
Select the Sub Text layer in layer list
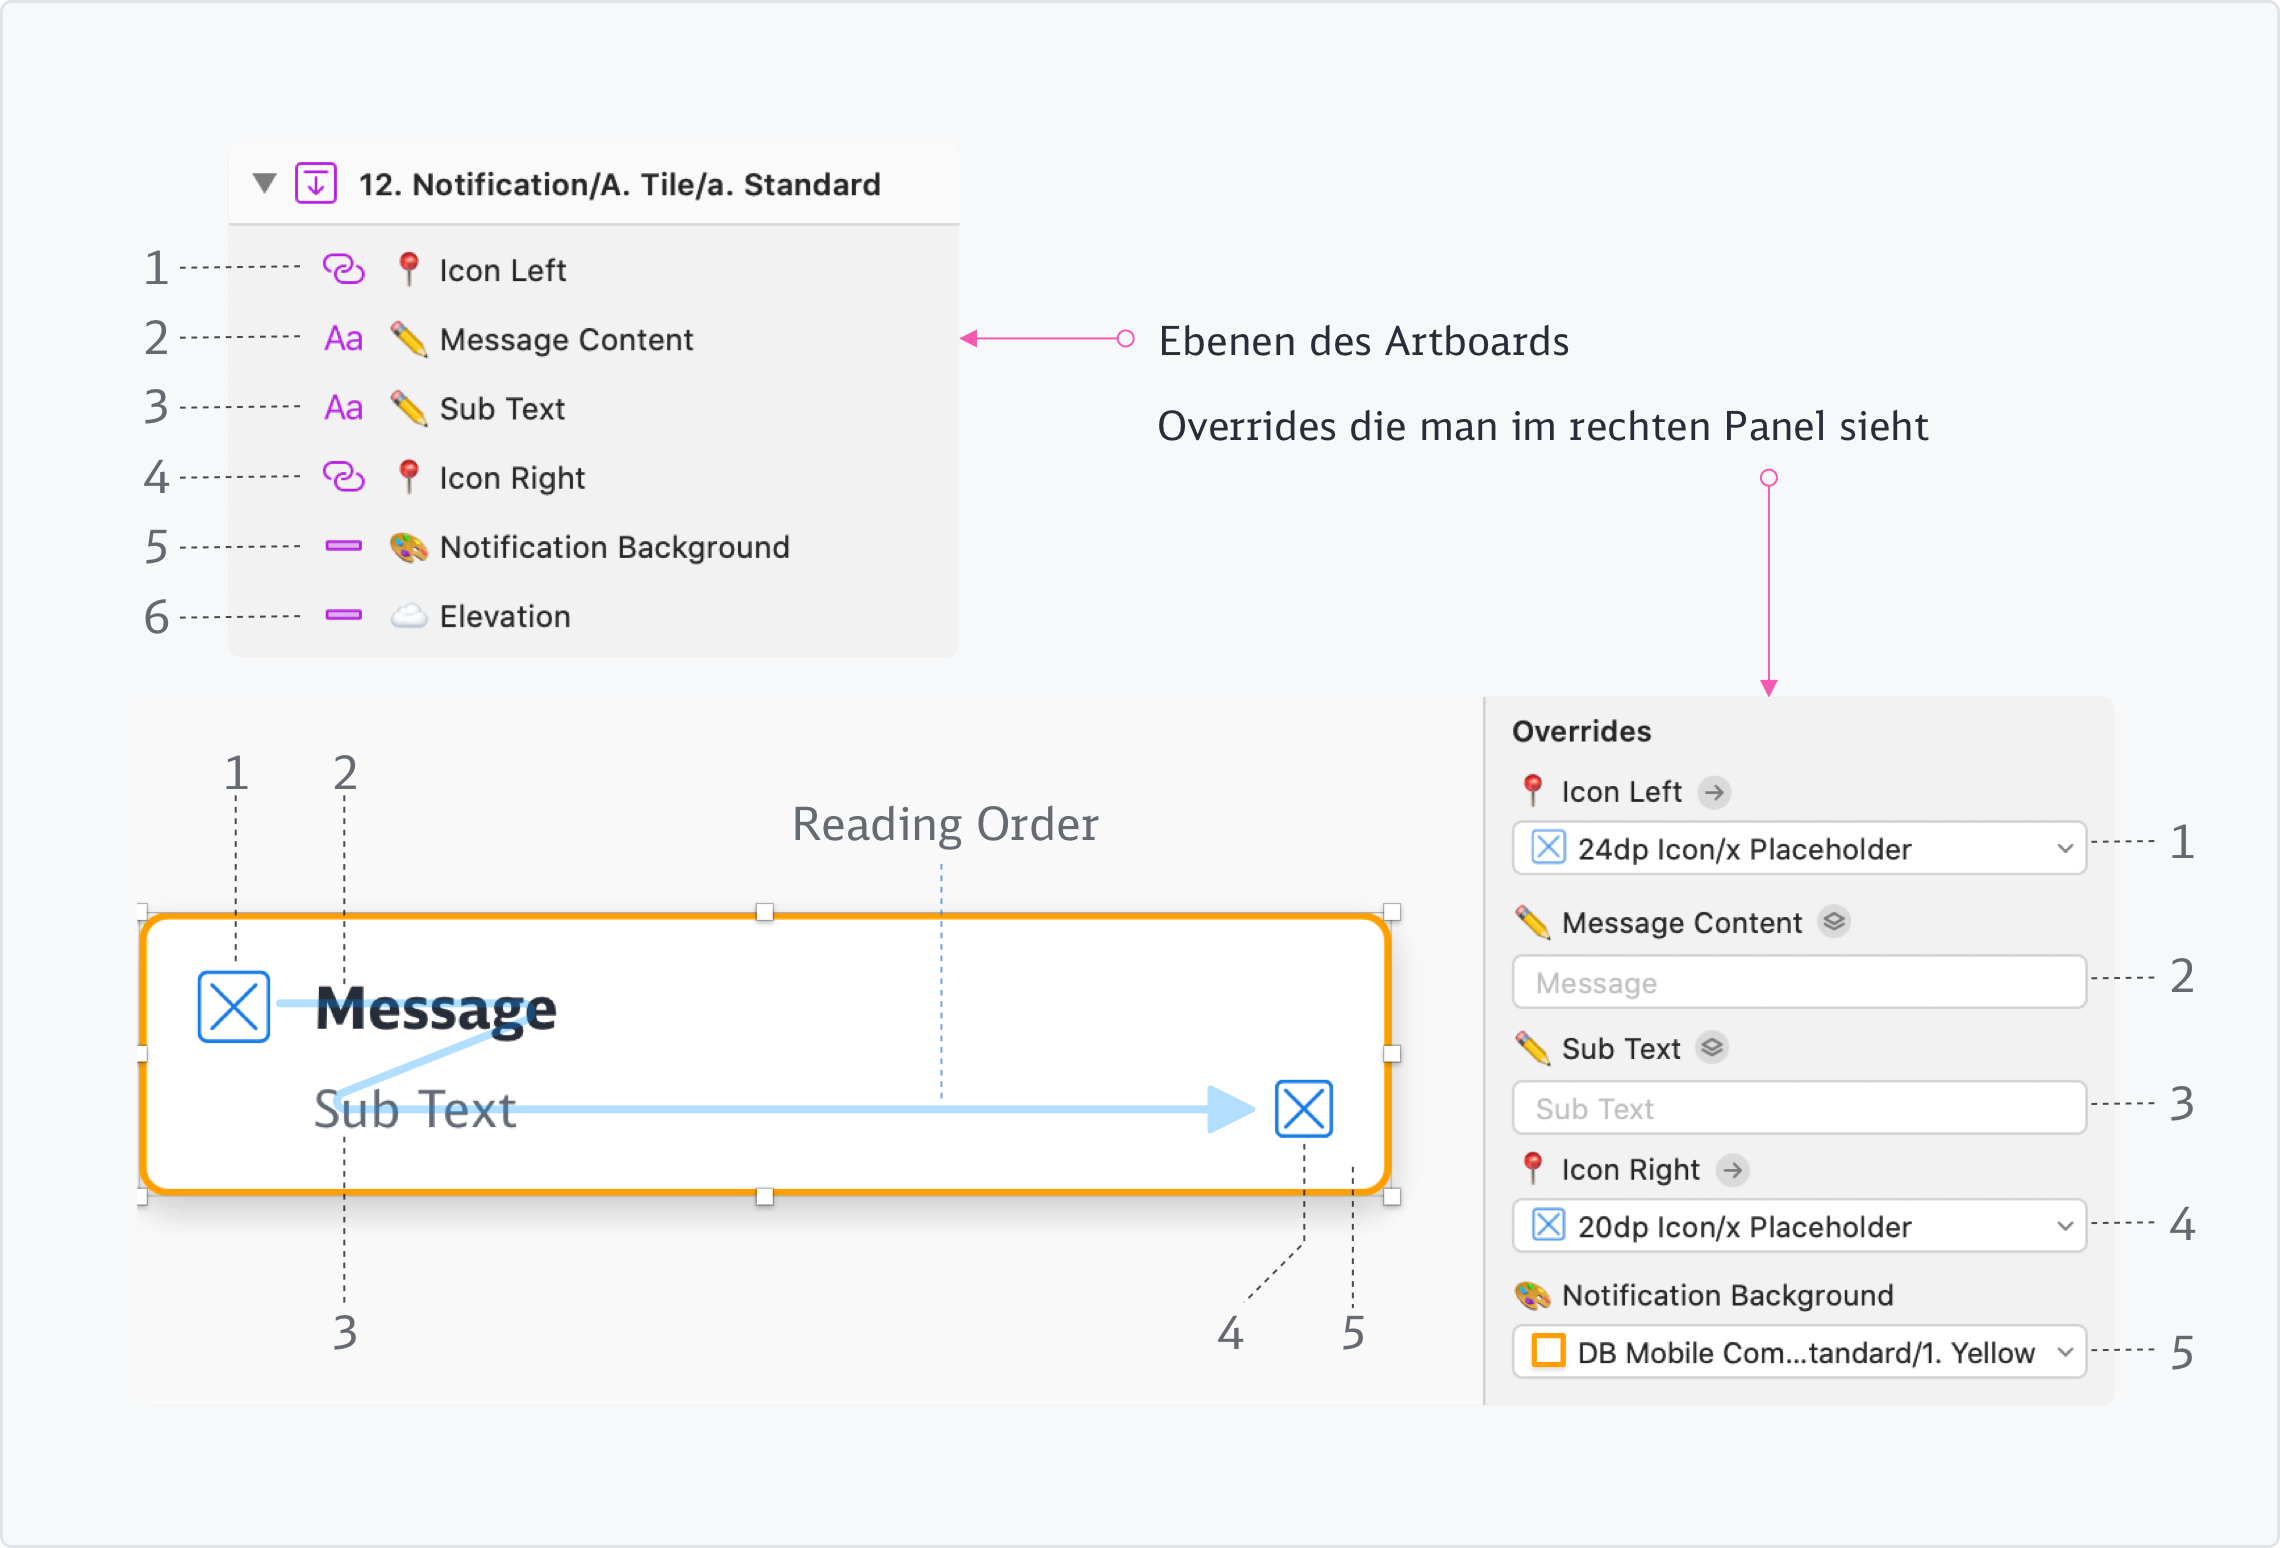pos(502,408)
